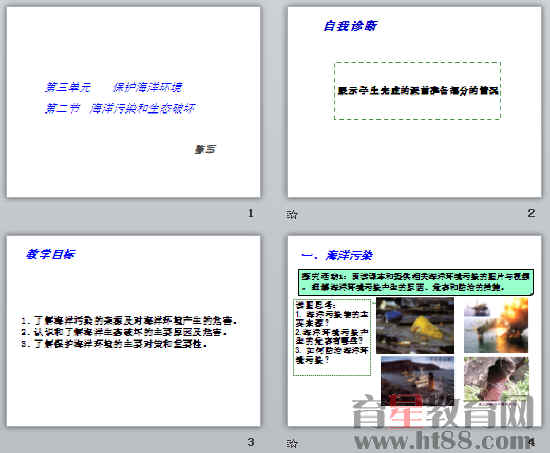Click slide number 3 label
The width and height of the screenshot is (550, 453).
(251, 442)
